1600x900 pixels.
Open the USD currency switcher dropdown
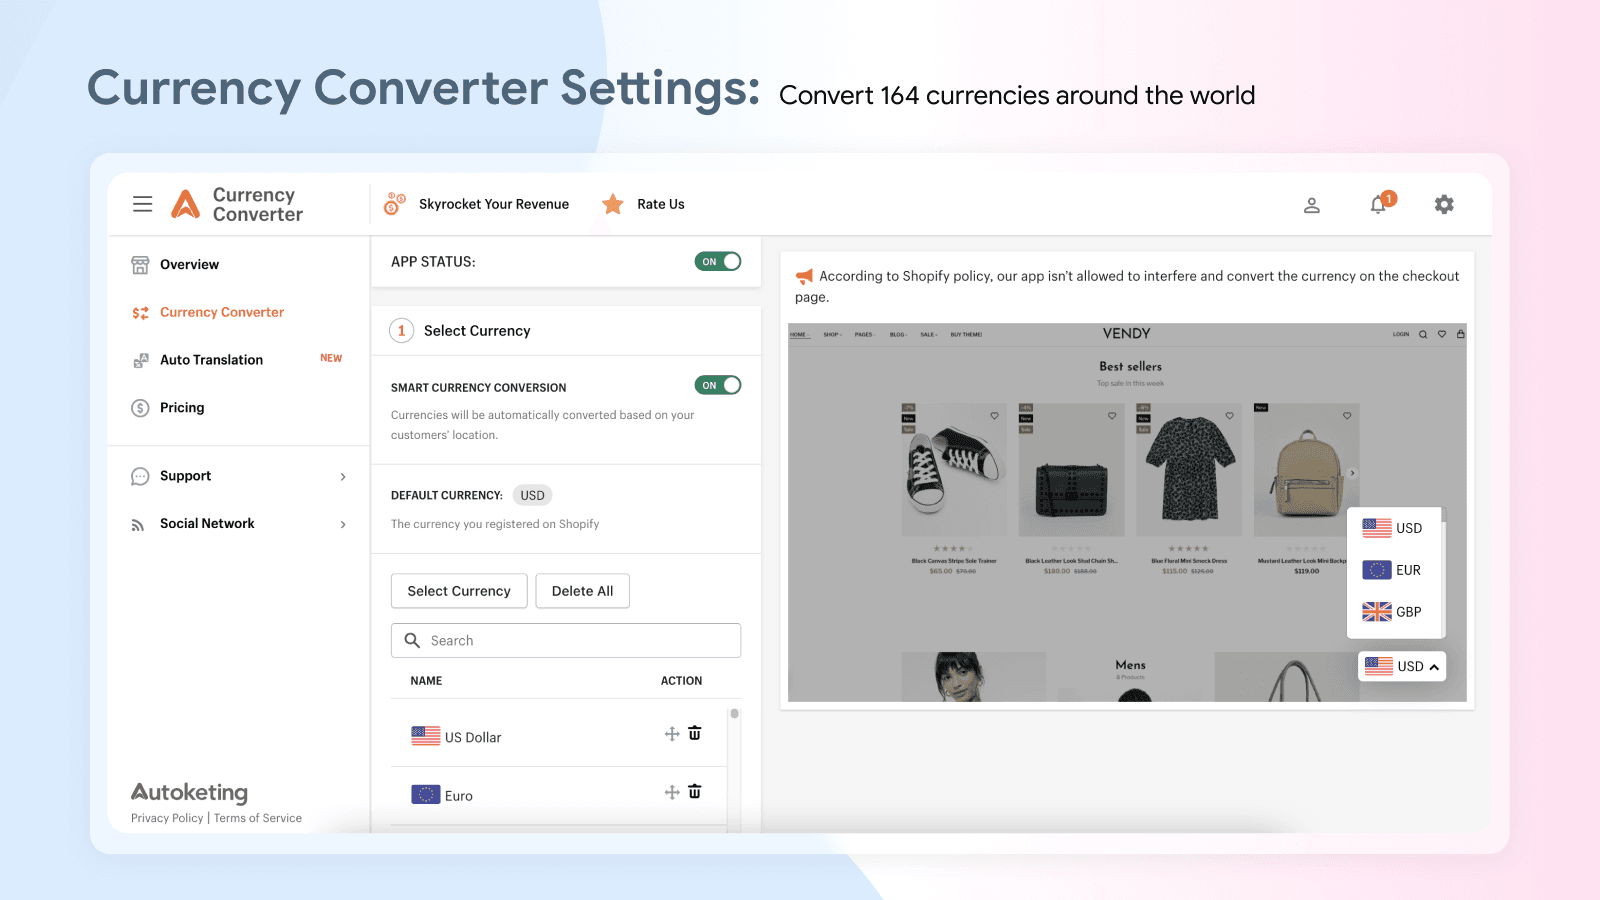[1402, 666]
